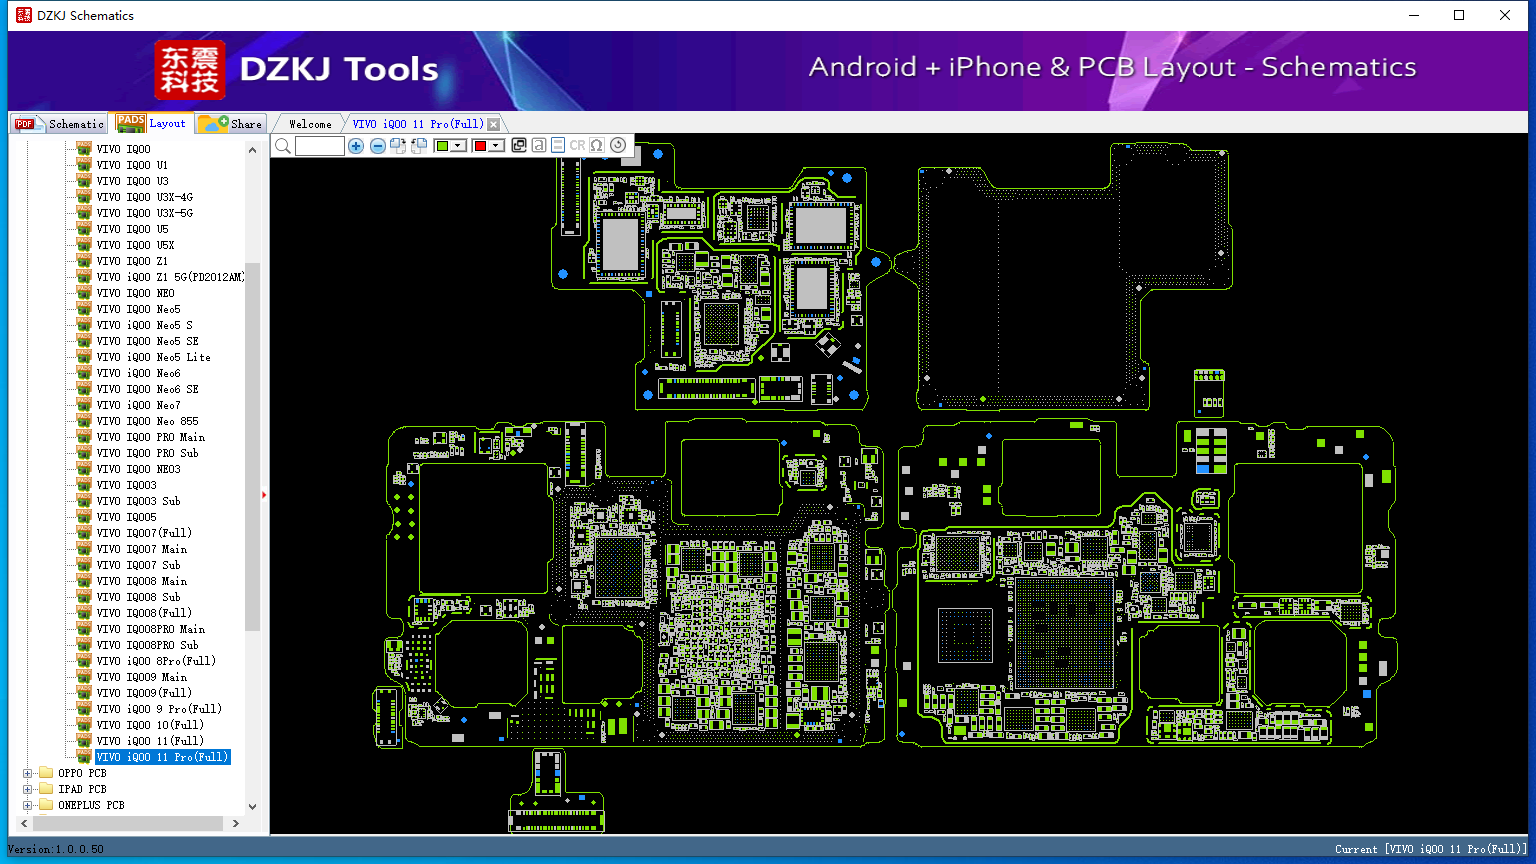Image resolution: width=1536 pixels, height=864 pixels.
Task: Toggle the letter 'a' text display icon
Action: (x=538, y=146)
